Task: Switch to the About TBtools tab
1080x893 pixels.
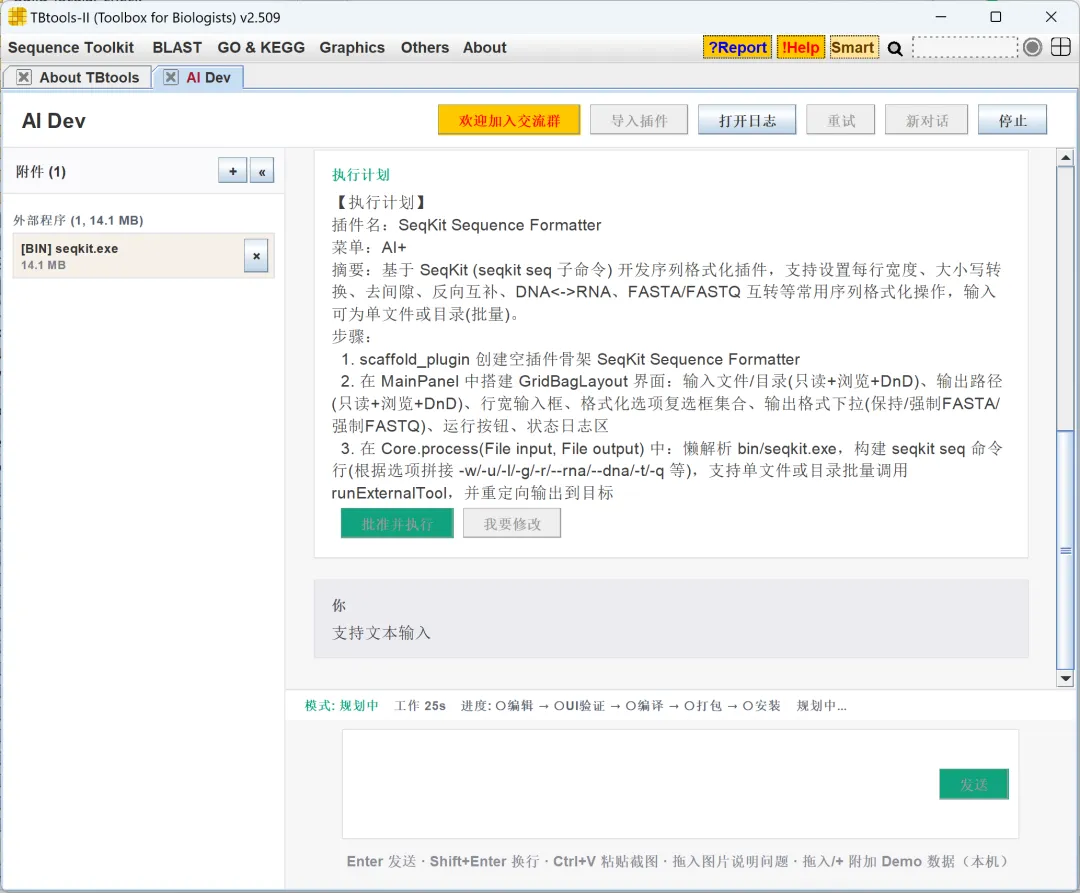Action: coord(90,77)
